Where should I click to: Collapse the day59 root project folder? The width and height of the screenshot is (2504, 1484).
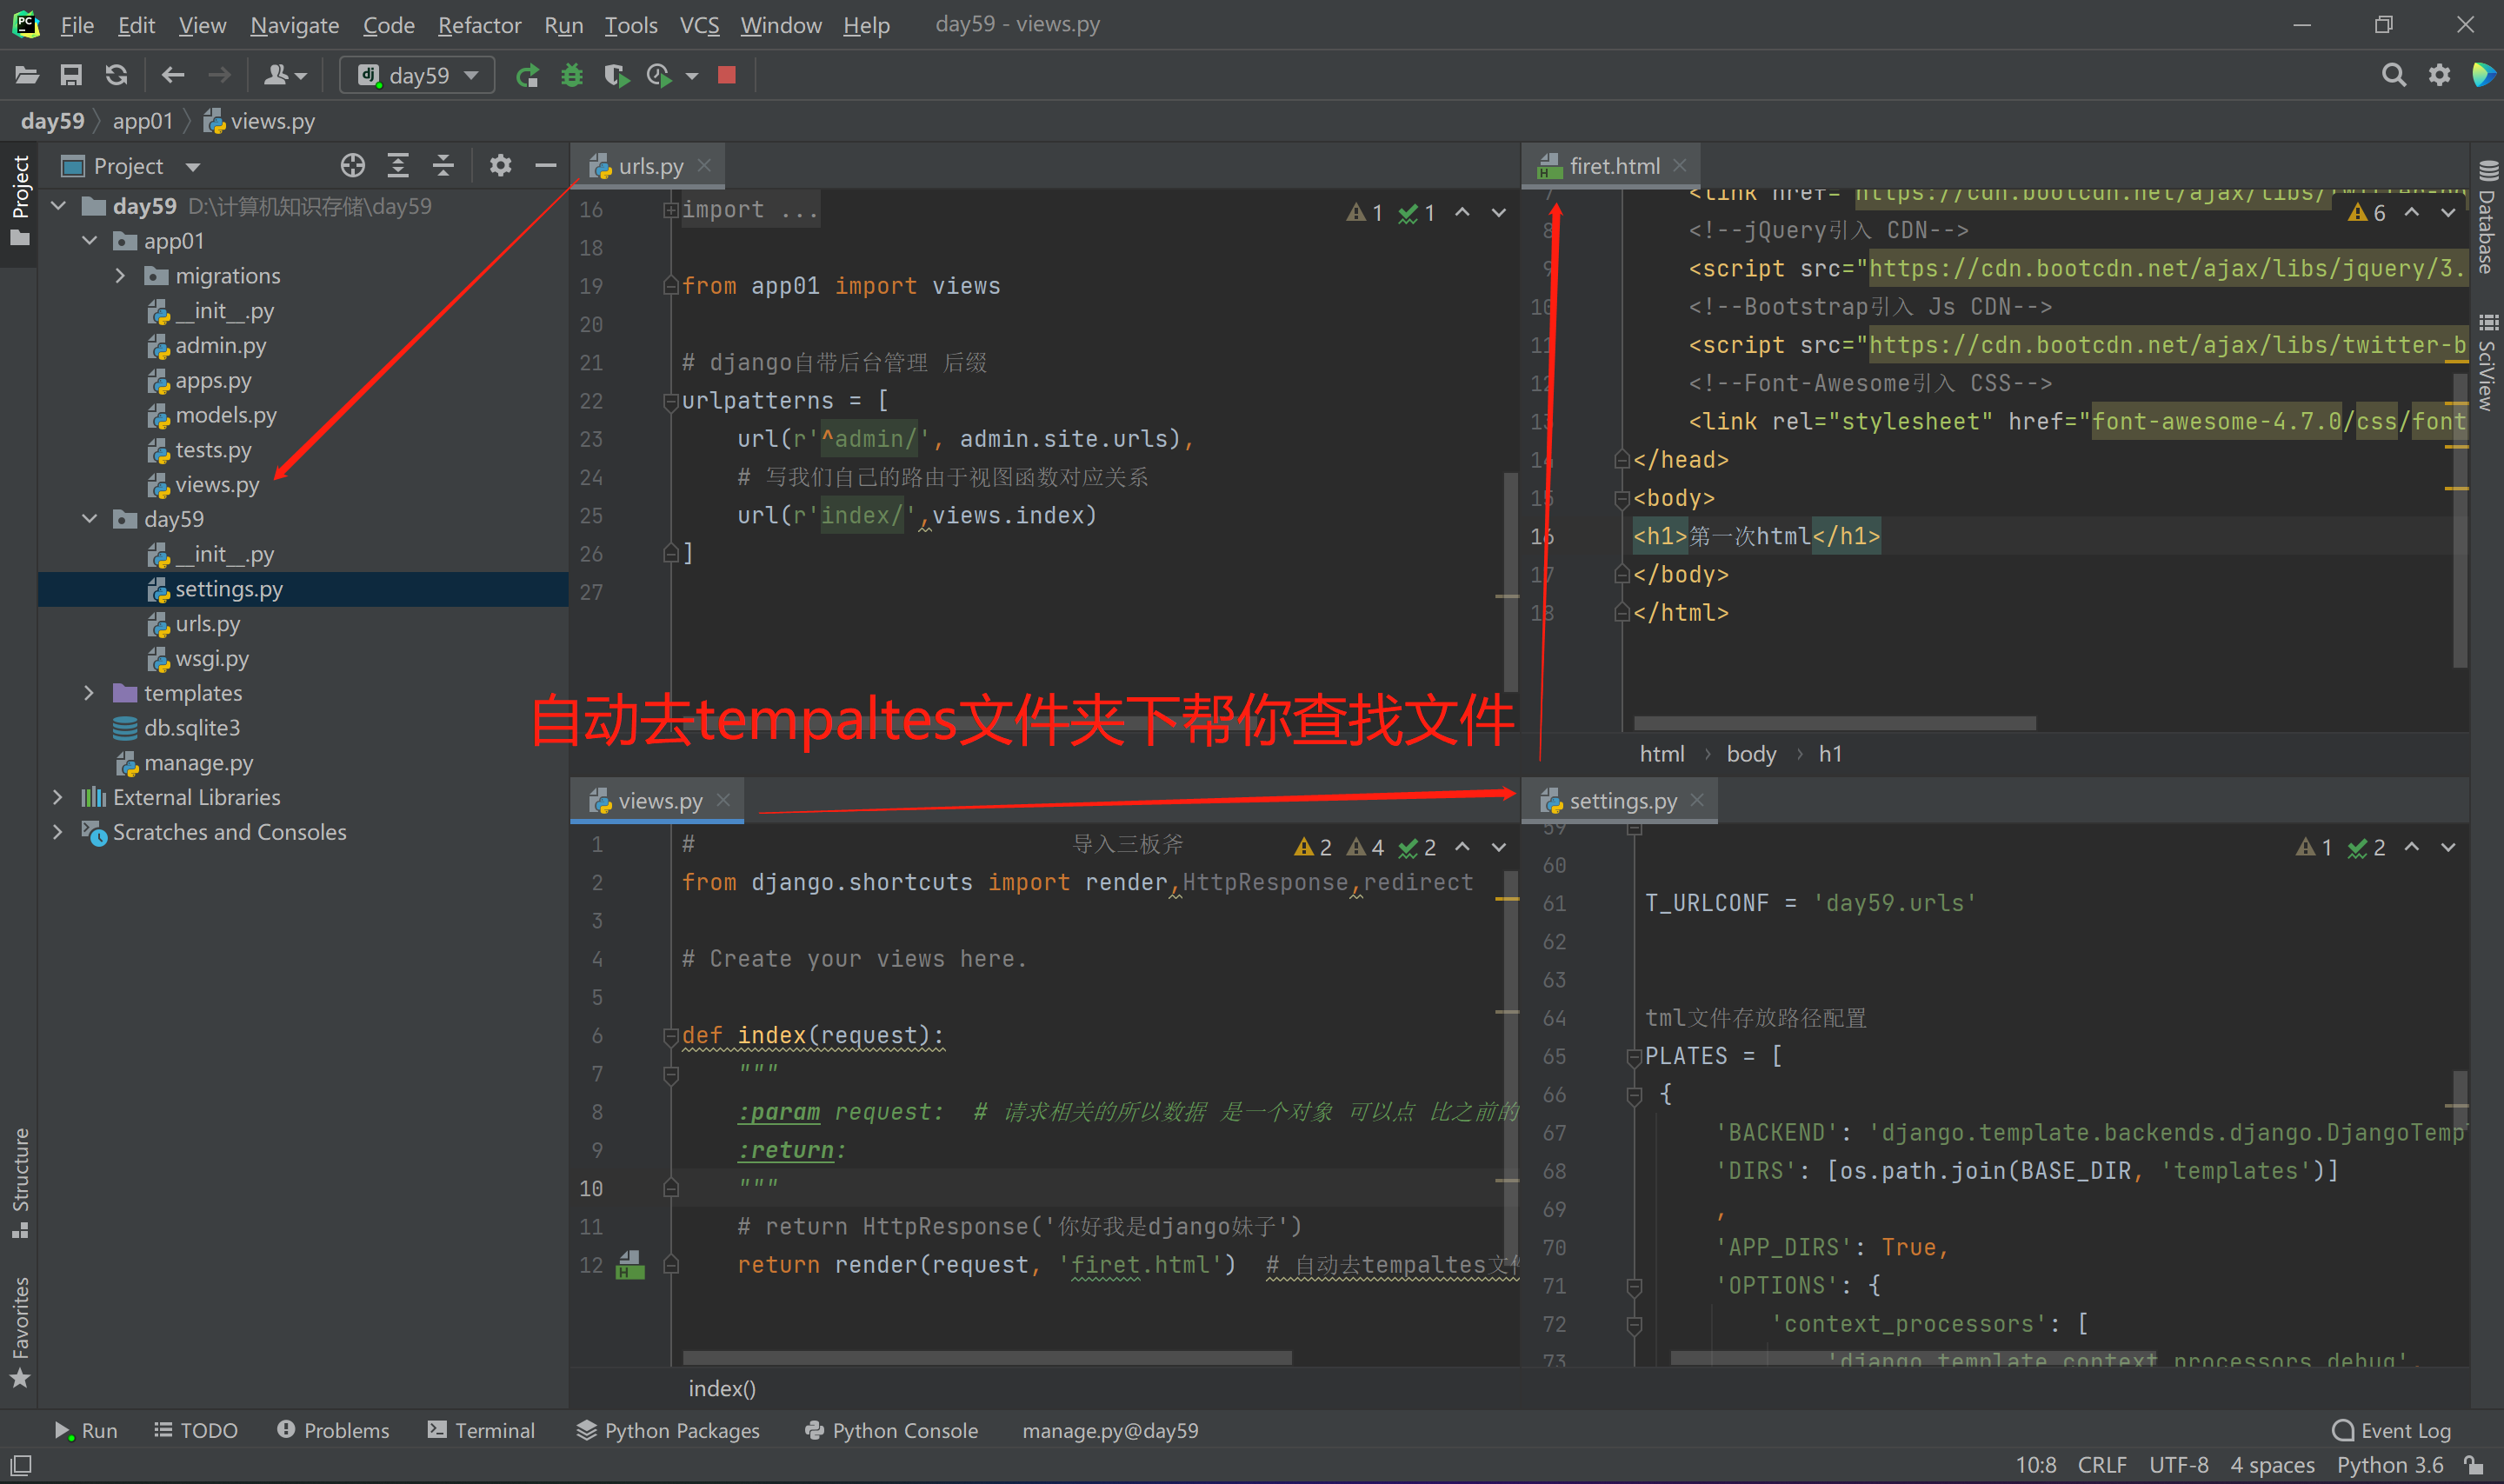[x=59, y=206]
